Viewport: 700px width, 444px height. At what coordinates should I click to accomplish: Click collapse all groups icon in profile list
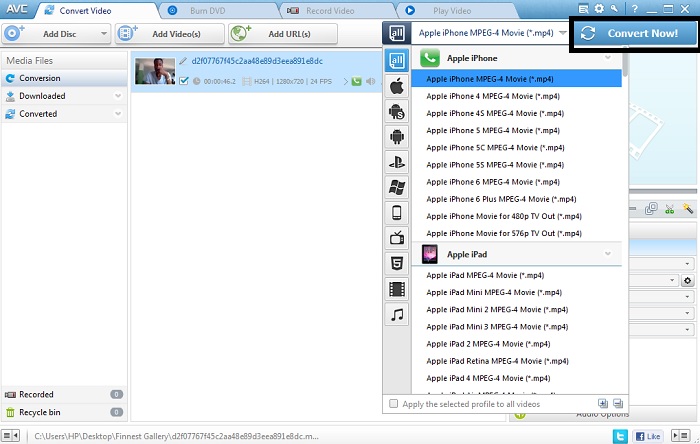click(x=618, y=403)
